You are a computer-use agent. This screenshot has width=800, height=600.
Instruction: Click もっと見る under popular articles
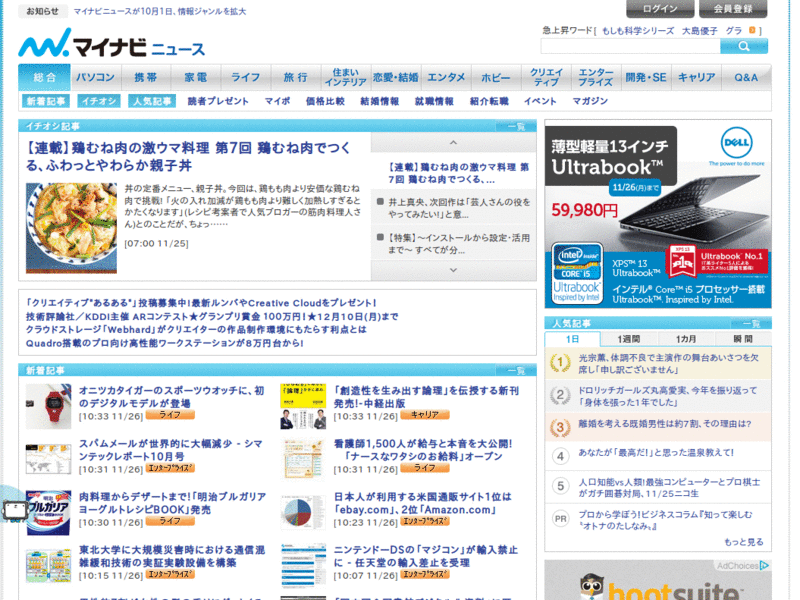point(744,542)
